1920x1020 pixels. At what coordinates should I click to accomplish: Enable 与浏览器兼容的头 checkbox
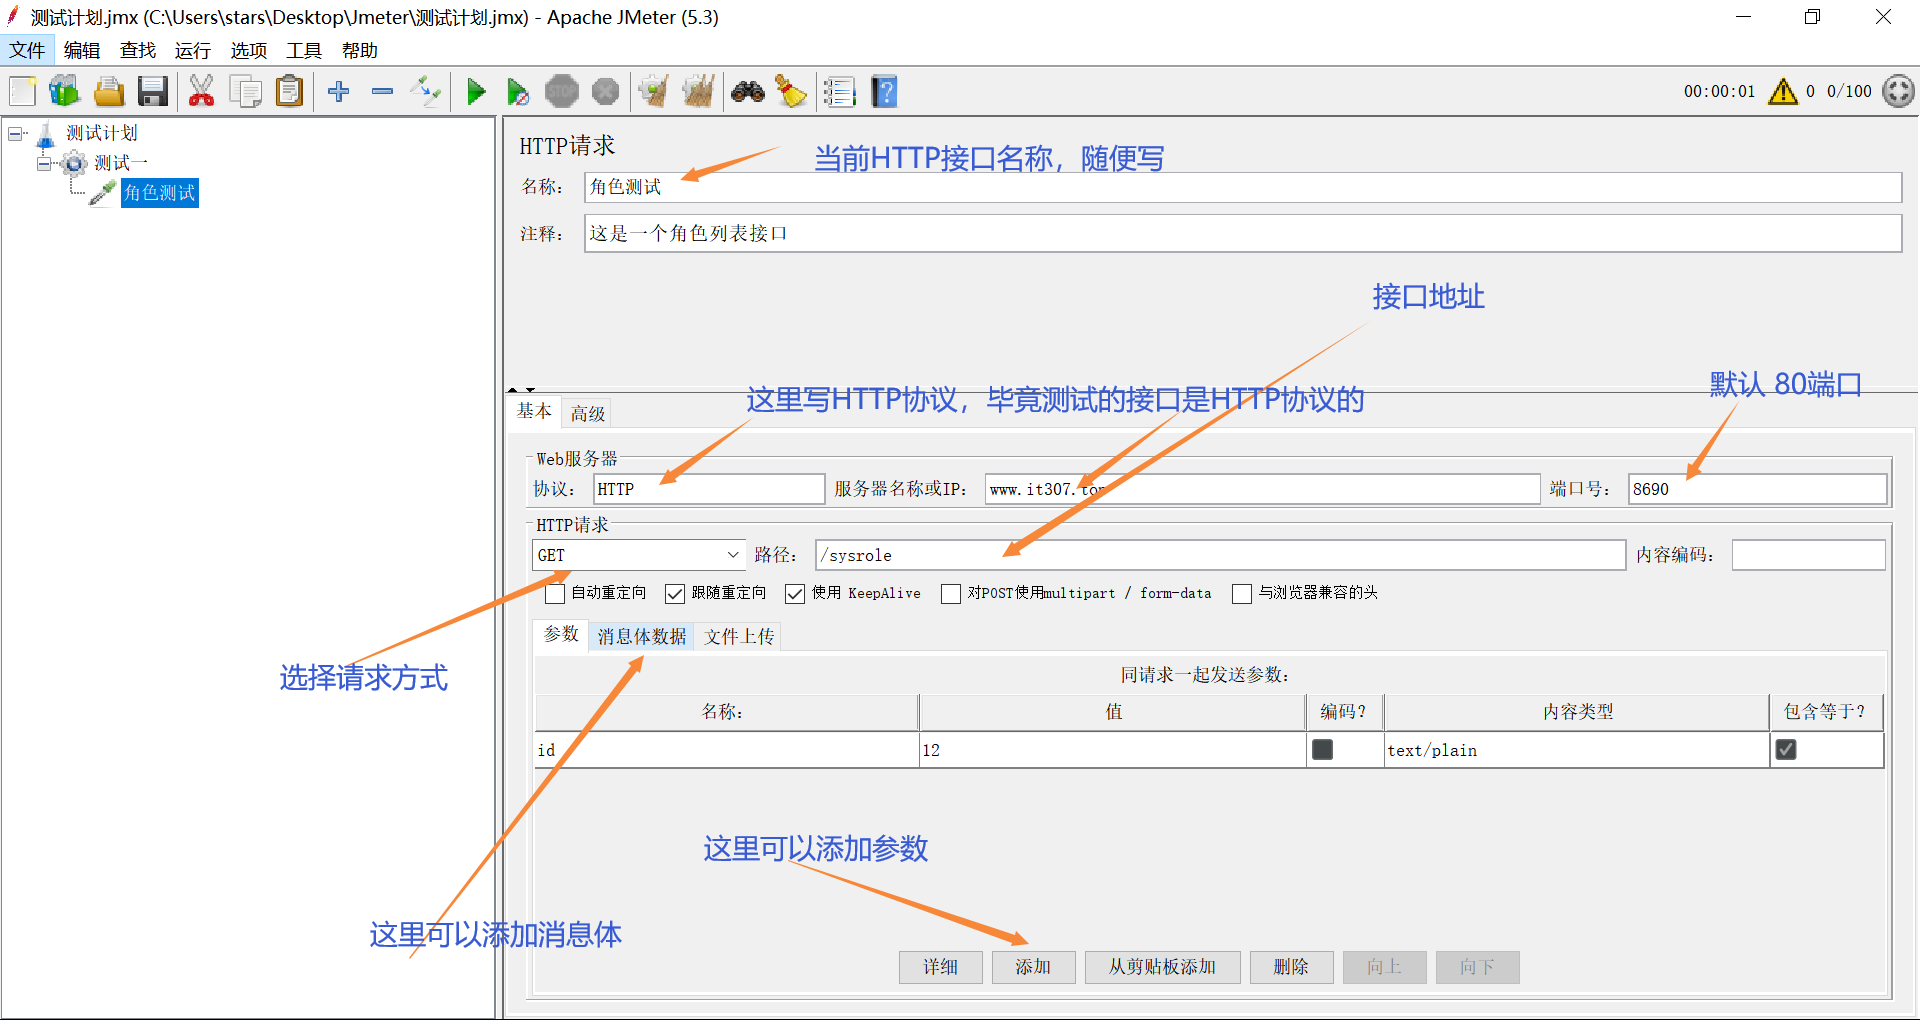pyautogui.click(x=1242, y=593)
